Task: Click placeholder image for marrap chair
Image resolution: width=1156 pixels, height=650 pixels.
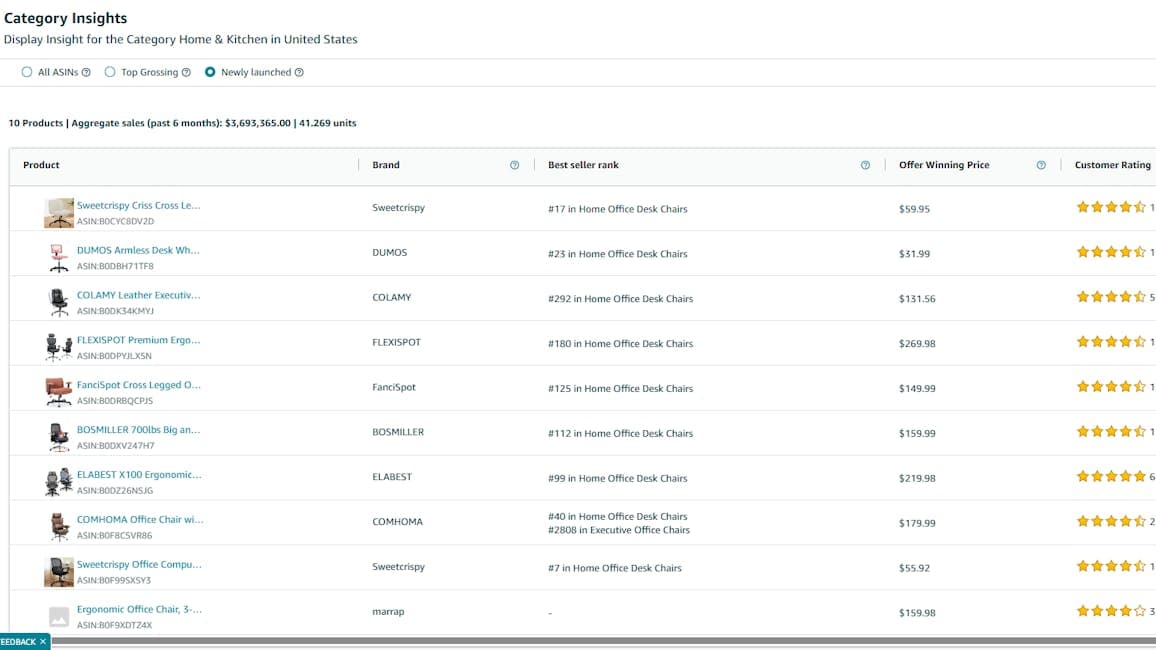Action: (x=59, y=616)
